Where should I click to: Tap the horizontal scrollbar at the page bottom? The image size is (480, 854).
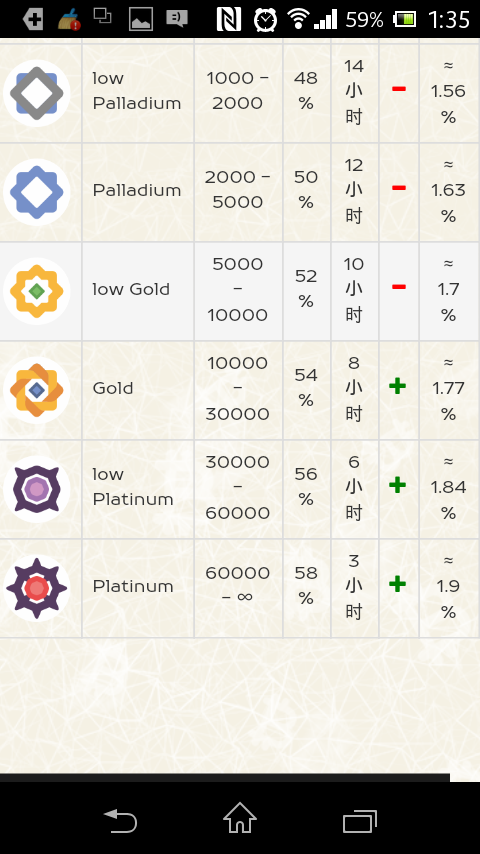224,777
